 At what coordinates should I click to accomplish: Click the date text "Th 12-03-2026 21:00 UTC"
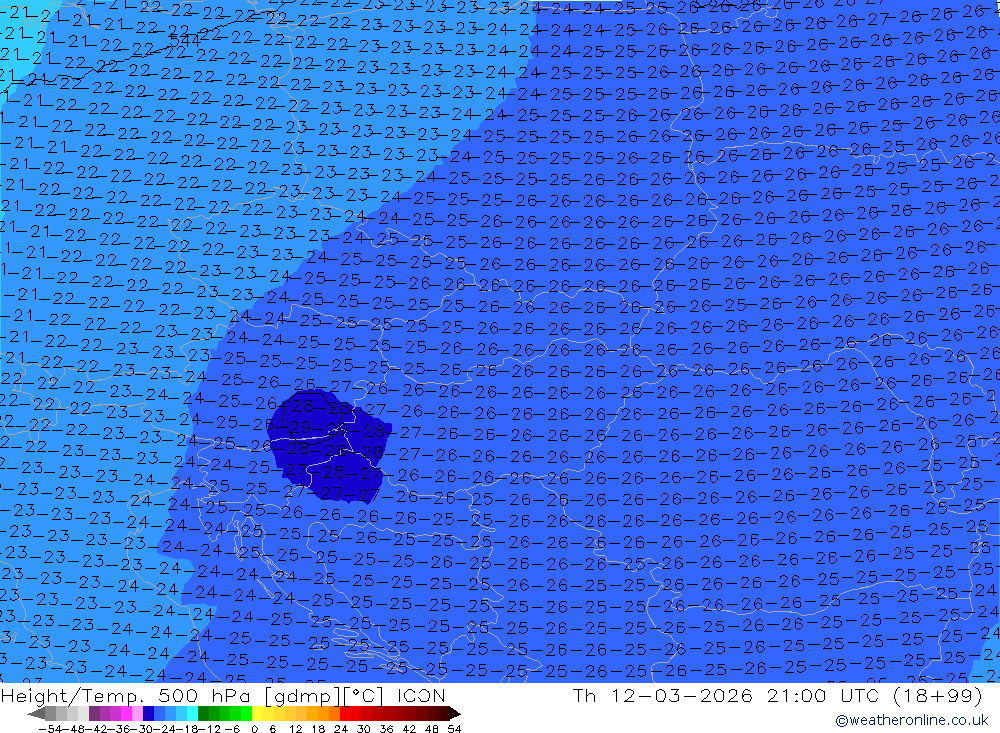[x=726, y=695]
